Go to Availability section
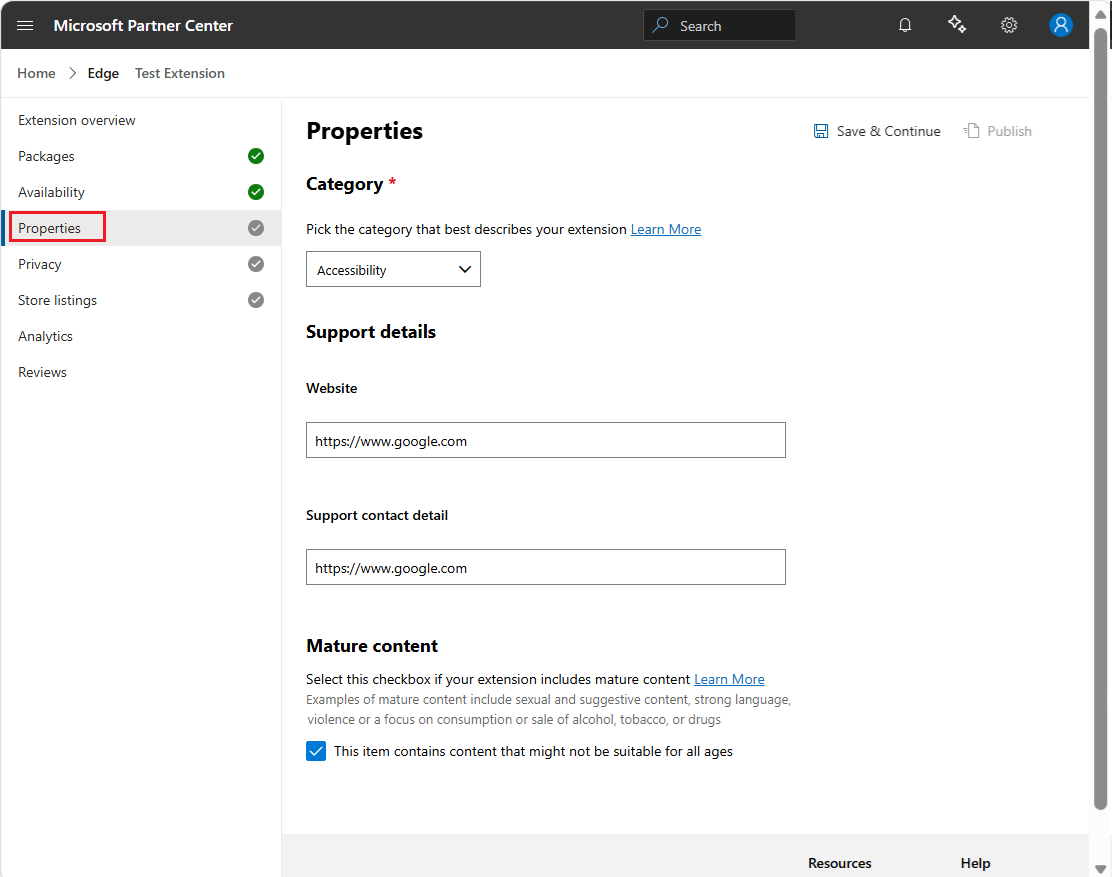Viewport: 1112px width, 877px height. click(x=51, y=192)
